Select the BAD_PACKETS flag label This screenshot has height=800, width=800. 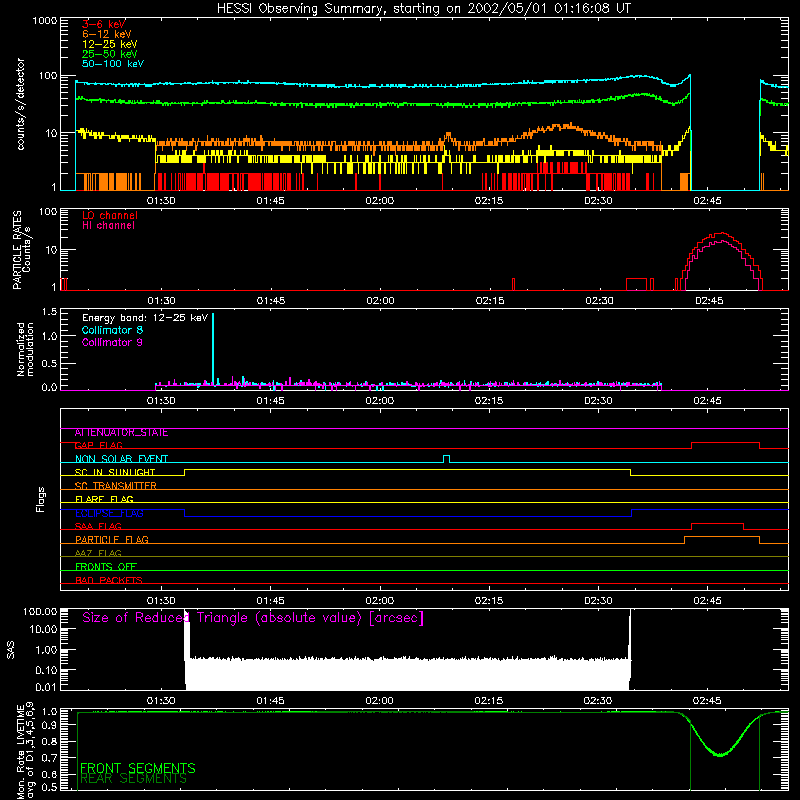click(109, 580)
